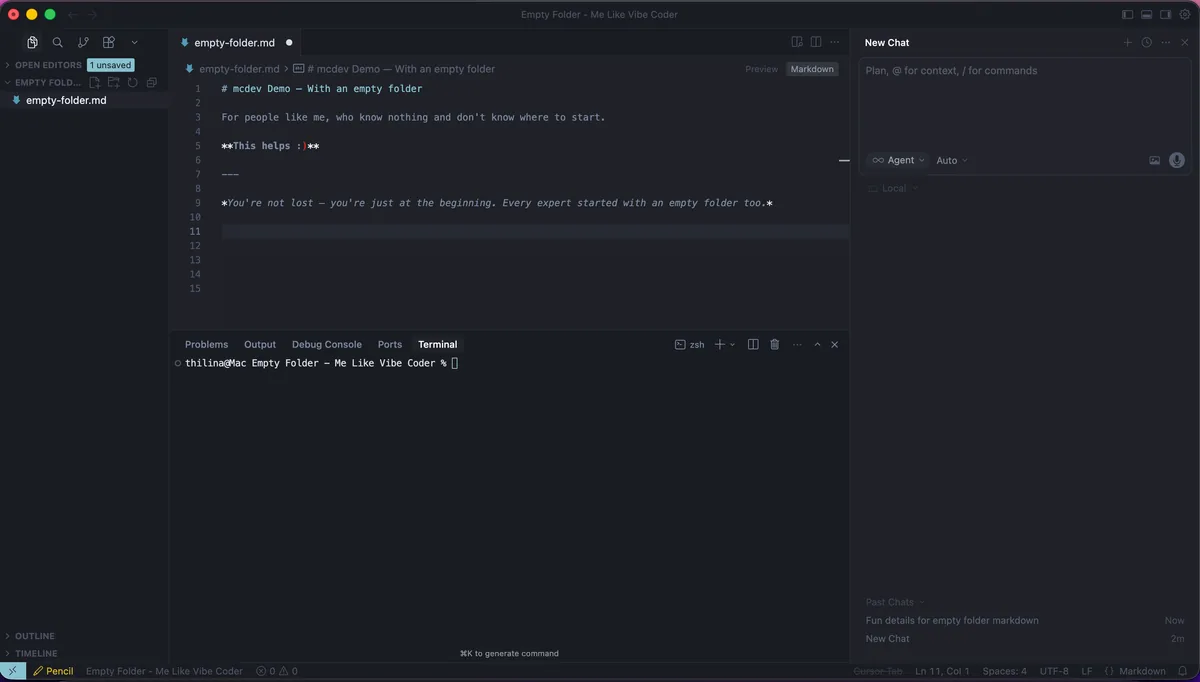Screen dimensions: 1200x682
Task: Open the Search view magnifier icon
Action: 58,42
